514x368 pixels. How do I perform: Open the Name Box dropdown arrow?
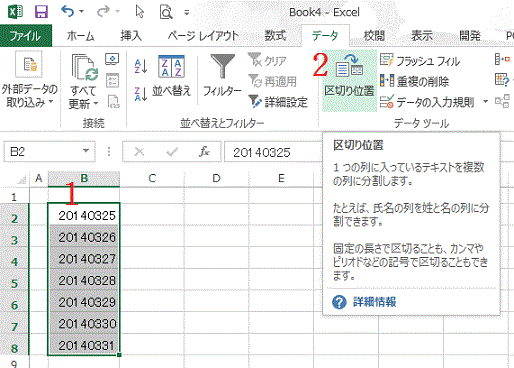pyautogui.click(x=86, y=151)
